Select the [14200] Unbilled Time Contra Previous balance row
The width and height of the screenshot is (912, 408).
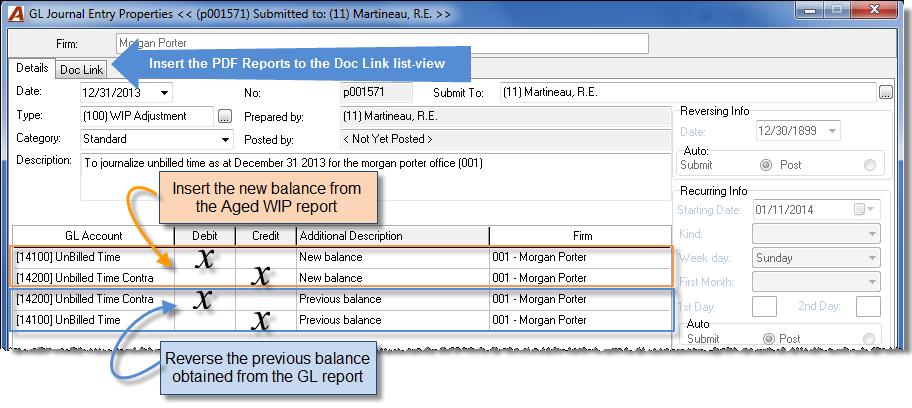(x=343, y=299)
